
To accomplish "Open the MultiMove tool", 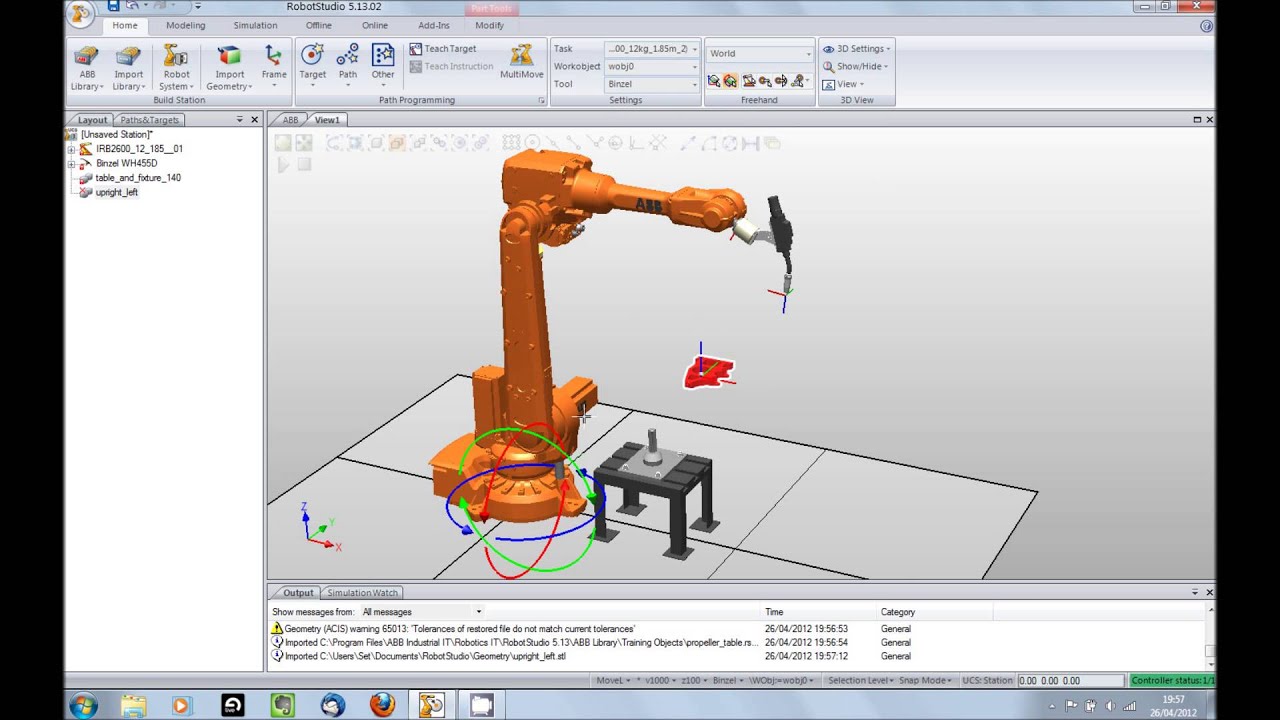I will coord(522,62).
